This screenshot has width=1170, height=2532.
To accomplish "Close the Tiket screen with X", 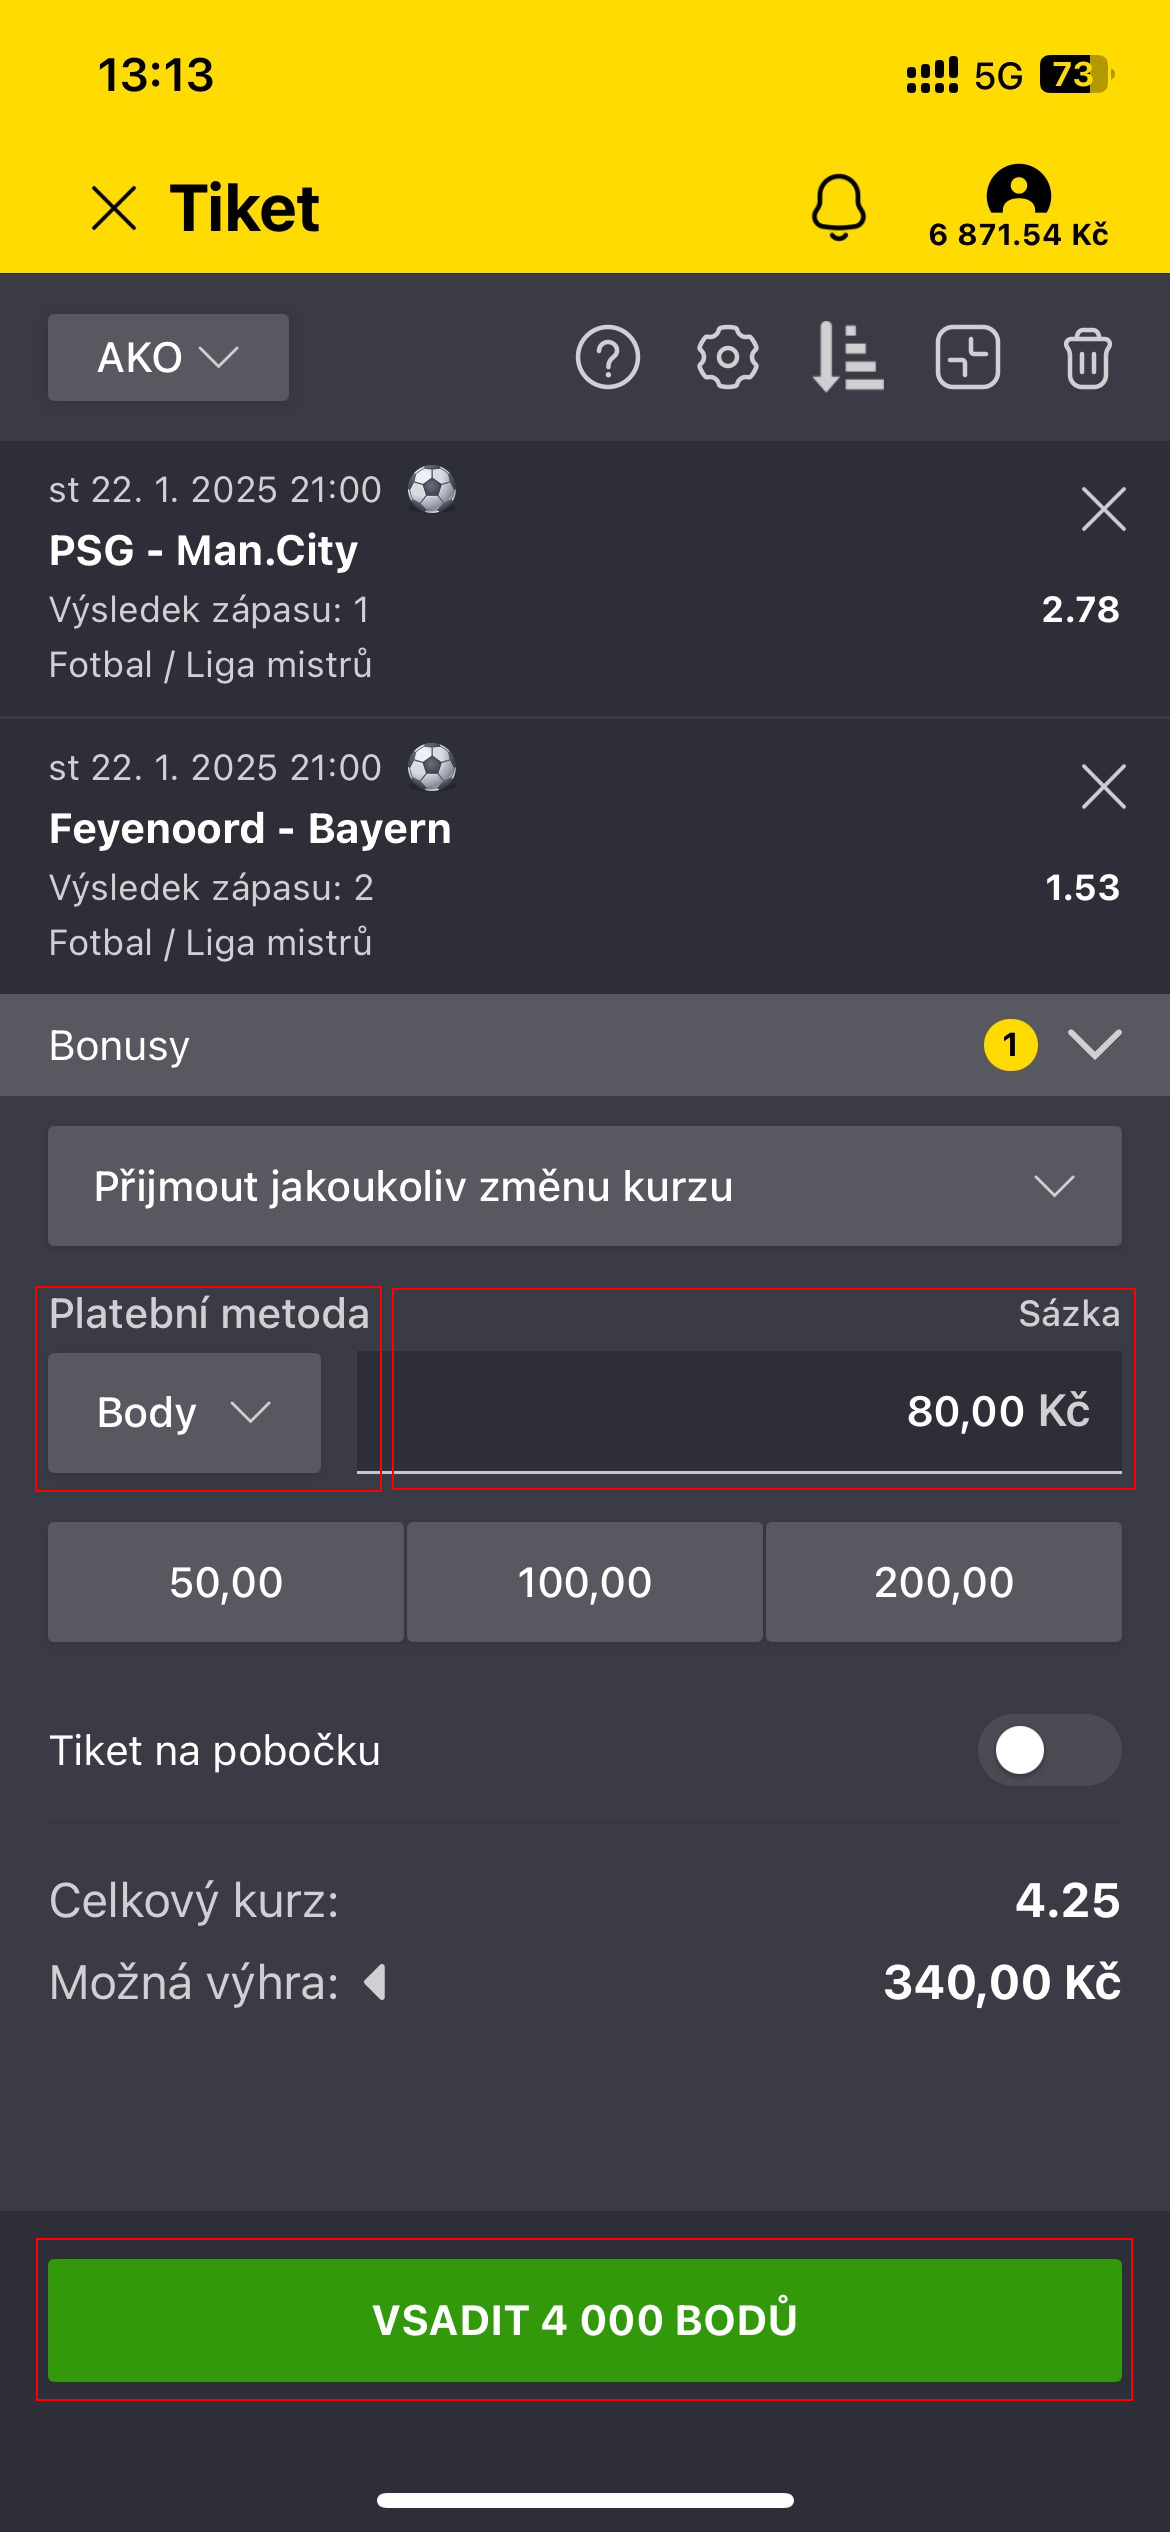I will (x=114, y=209).
